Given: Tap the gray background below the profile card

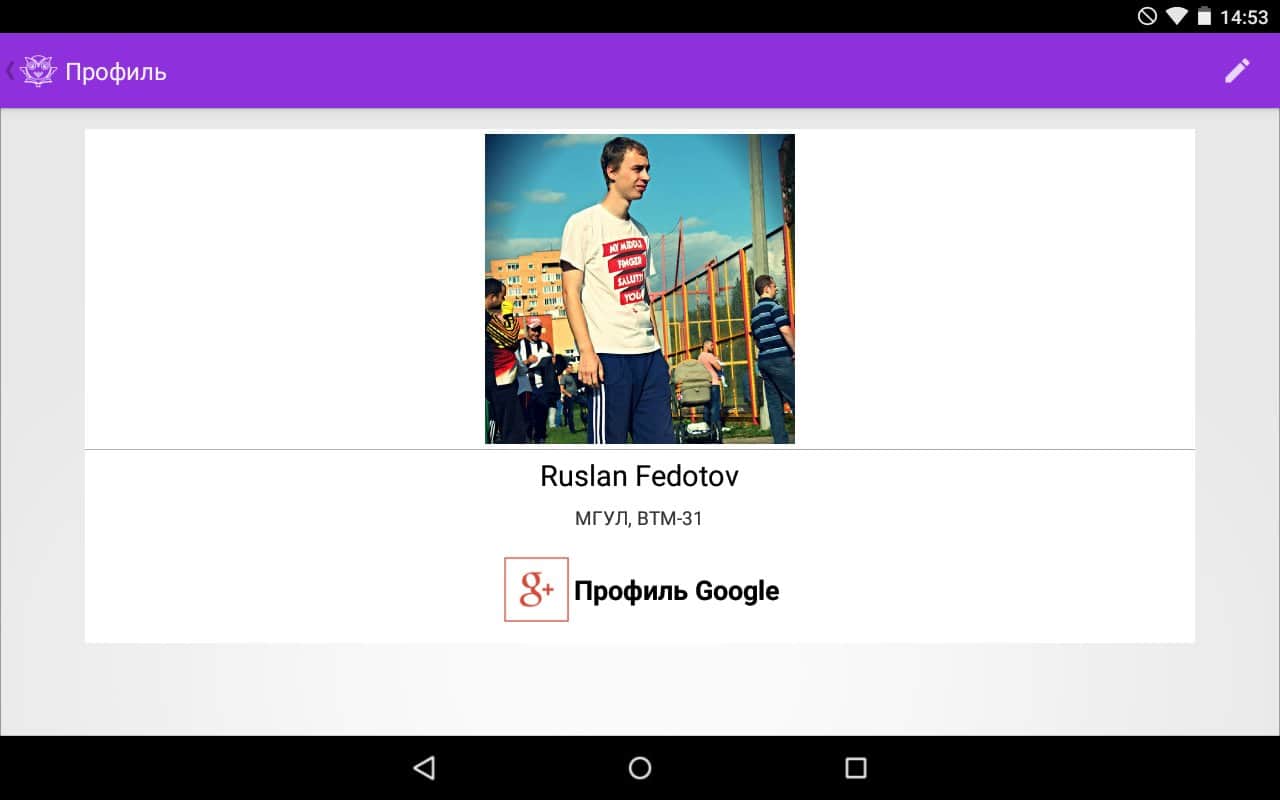Looking at the screenshot, I should (640, 690).
